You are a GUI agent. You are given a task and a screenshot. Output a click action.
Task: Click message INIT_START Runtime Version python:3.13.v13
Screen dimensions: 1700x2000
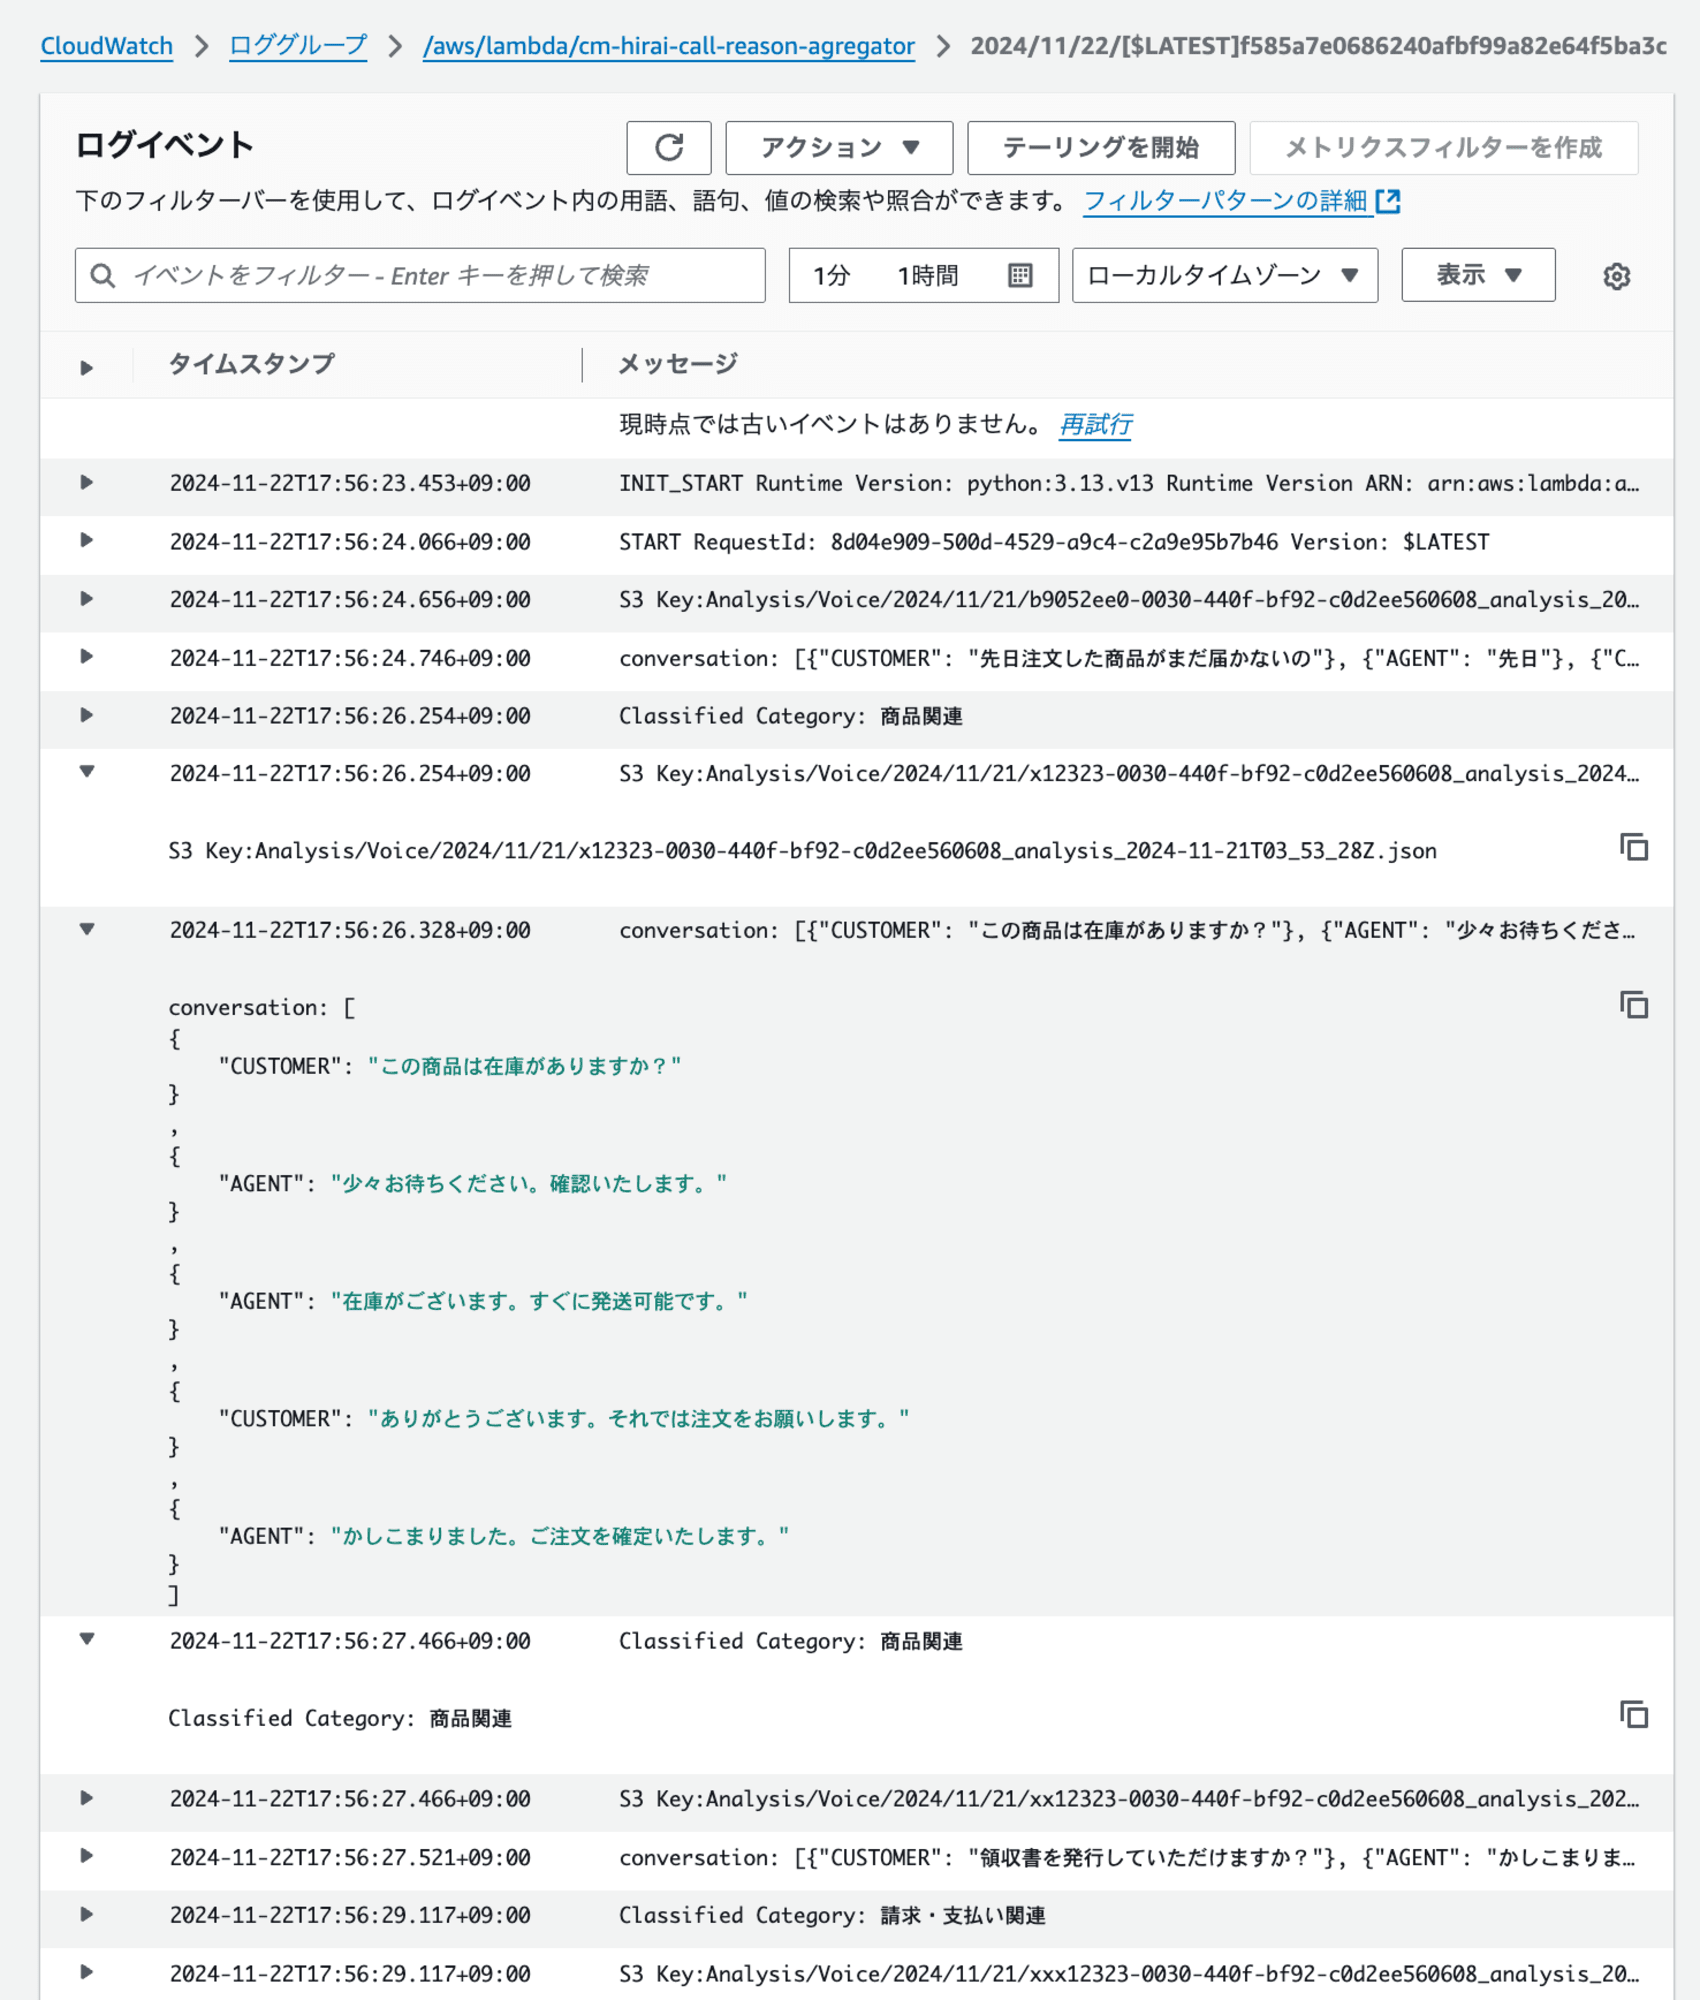1129,484
